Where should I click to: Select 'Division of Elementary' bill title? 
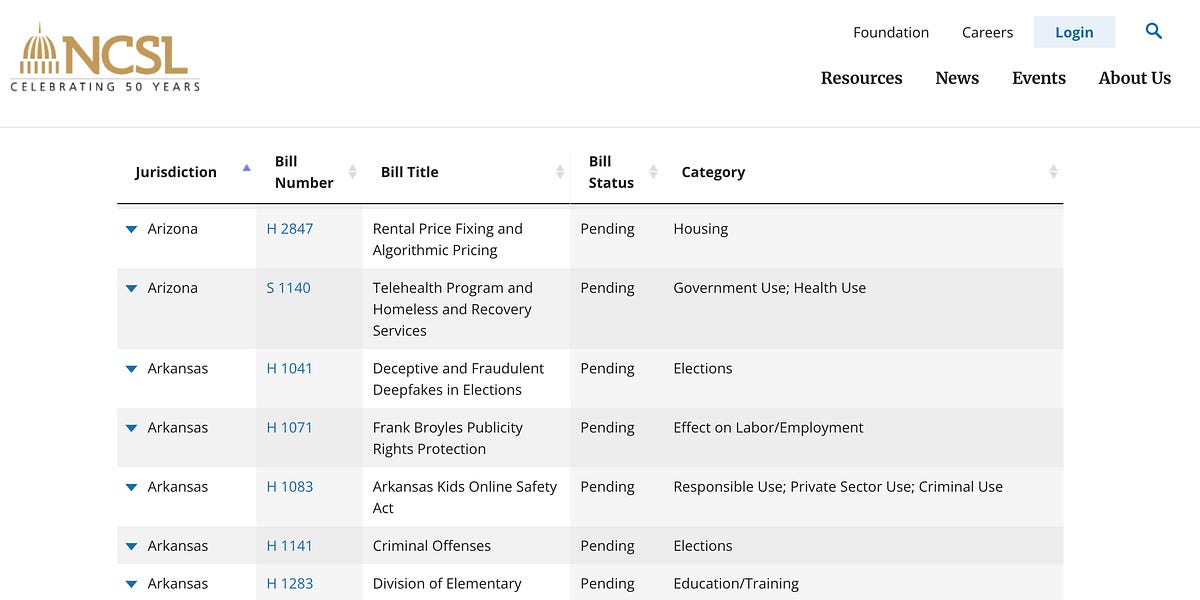pos(447,584)
